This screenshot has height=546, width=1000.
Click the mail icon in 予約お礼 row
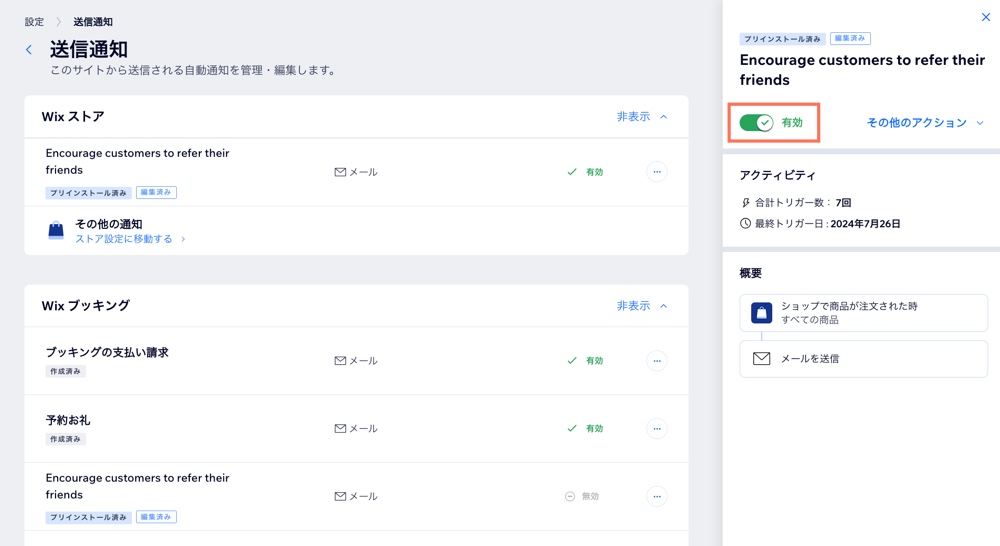pos(341,429)
